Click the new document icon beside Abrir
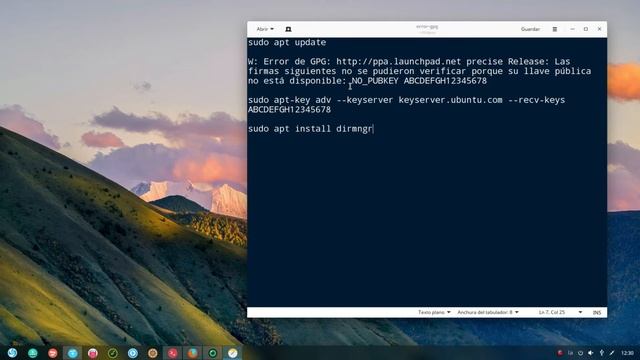 (288, 29)
